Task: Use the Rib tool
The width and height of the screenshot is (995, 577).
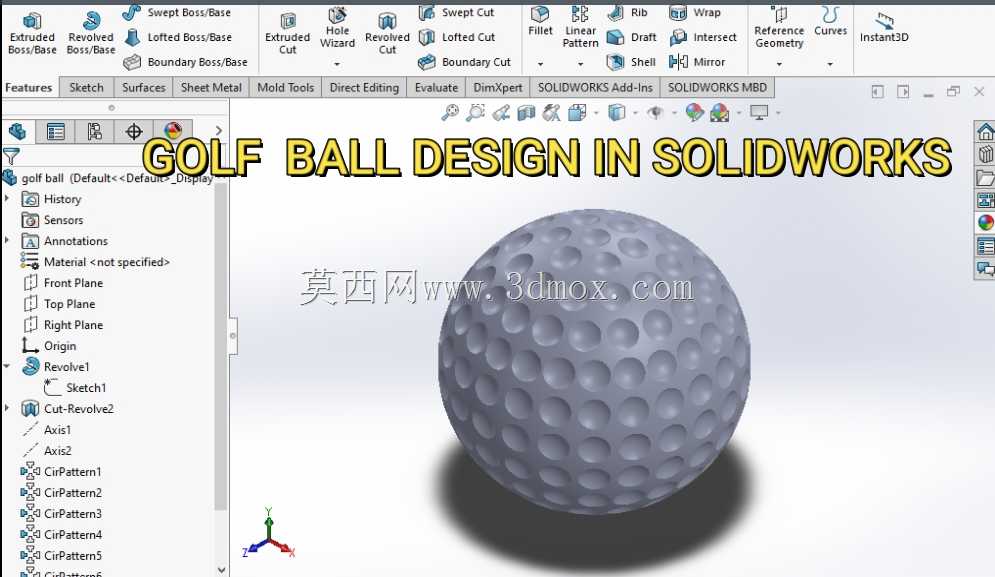Action: click(627, 12)
